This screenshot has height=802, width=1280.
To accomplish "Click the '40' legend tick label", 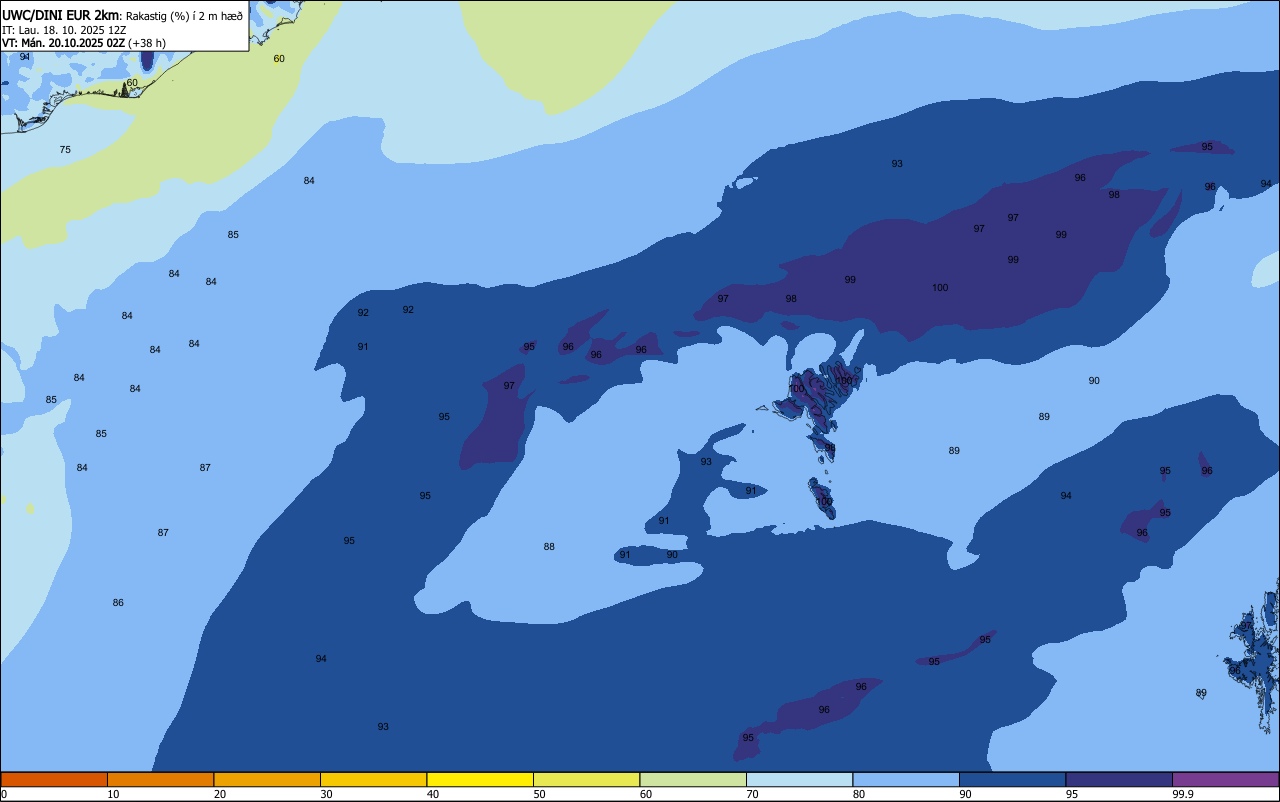I will [434, 794].
